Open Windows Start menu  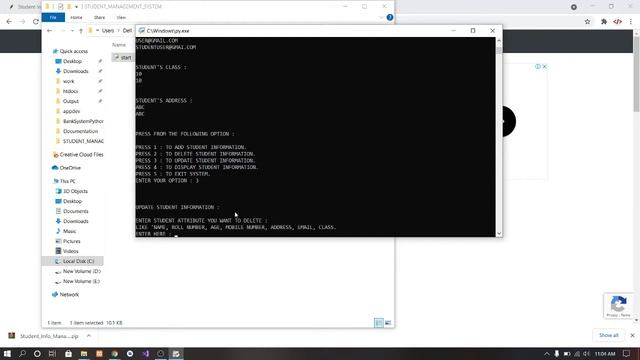click(7, 353)
